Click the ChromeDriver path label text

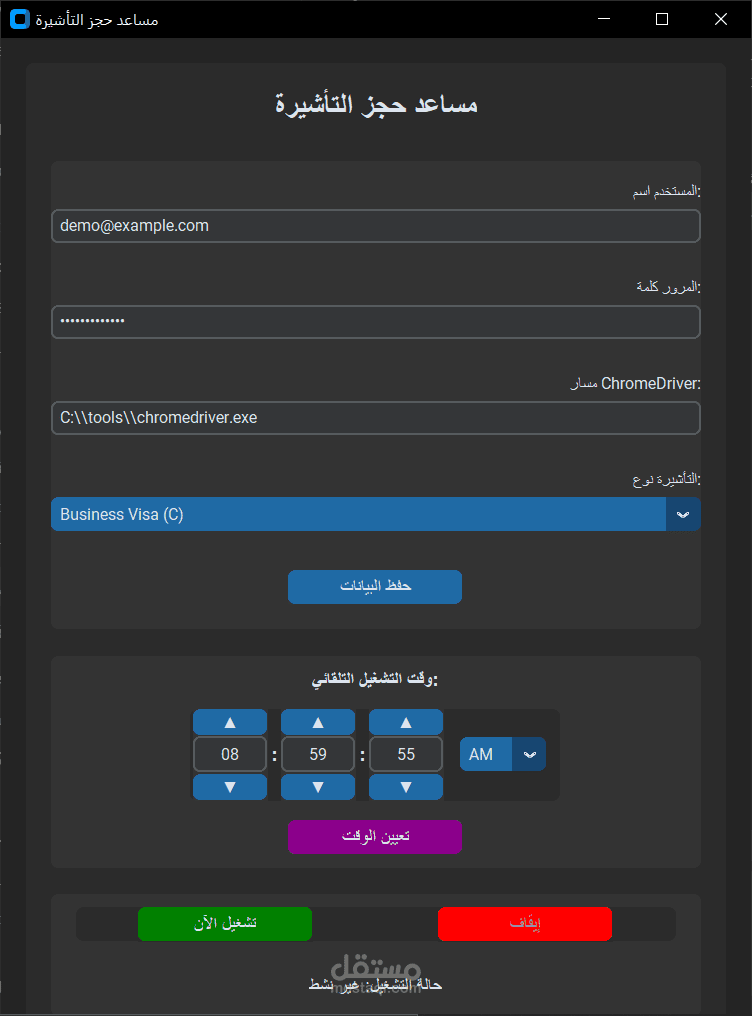(x=635, y=384)
